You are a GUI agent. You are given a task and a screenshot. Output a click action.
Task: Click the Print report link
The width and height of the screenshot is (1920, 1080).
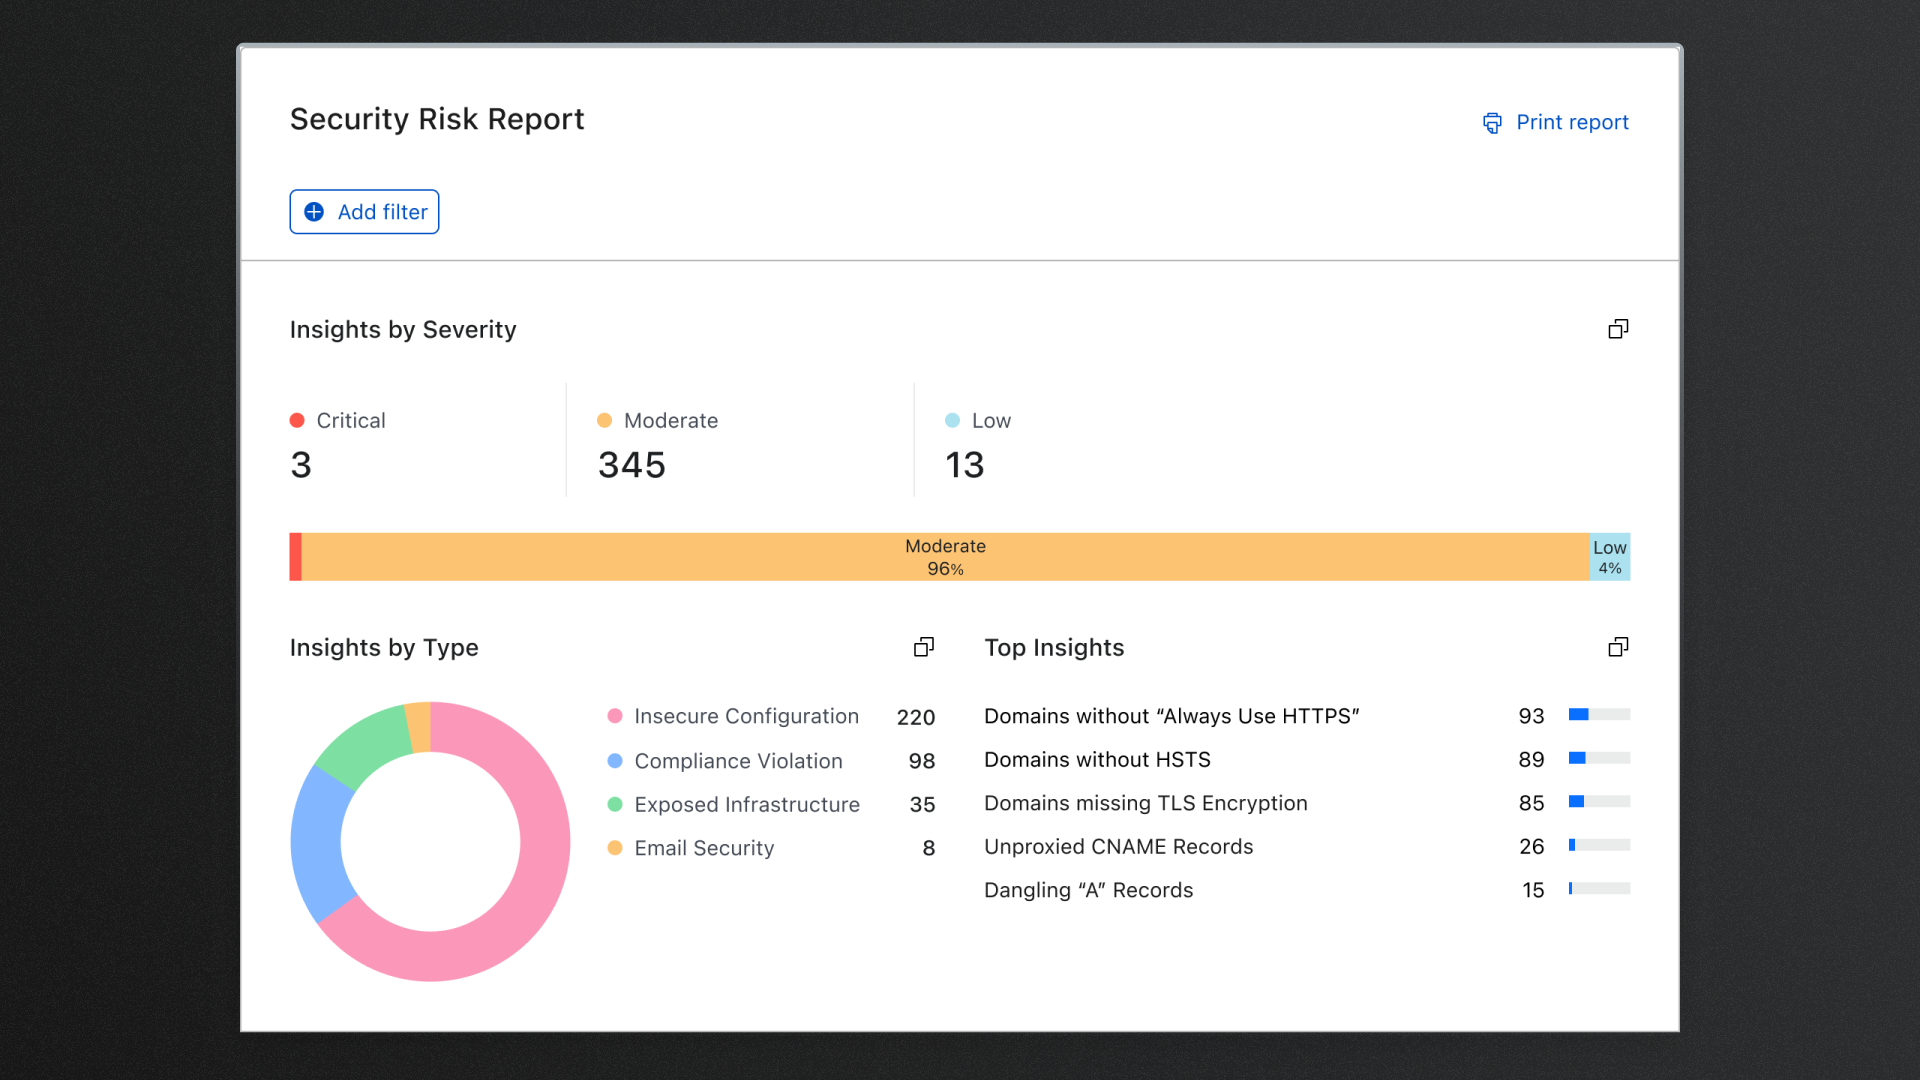[1572, 122]
